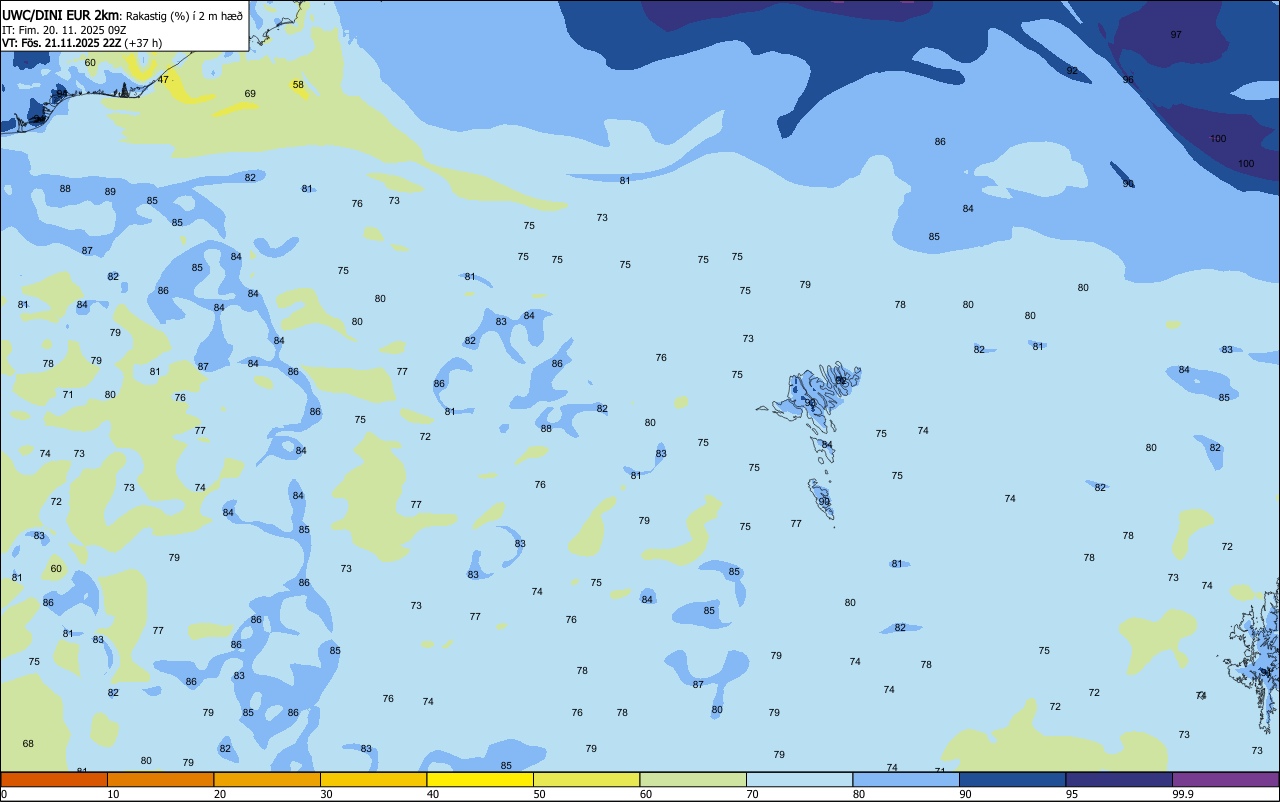Choose the 60–70 light green legend swatch

693,779
